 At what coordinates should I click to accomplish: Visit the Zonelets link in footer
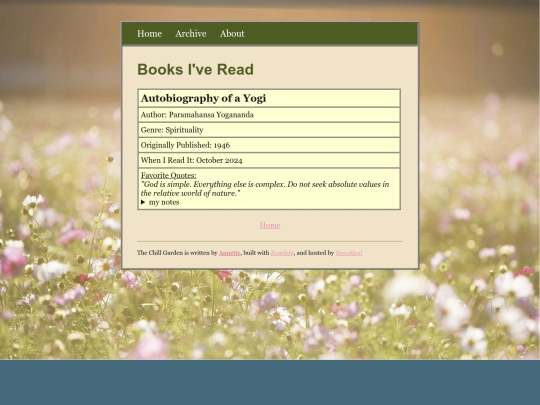282,253
